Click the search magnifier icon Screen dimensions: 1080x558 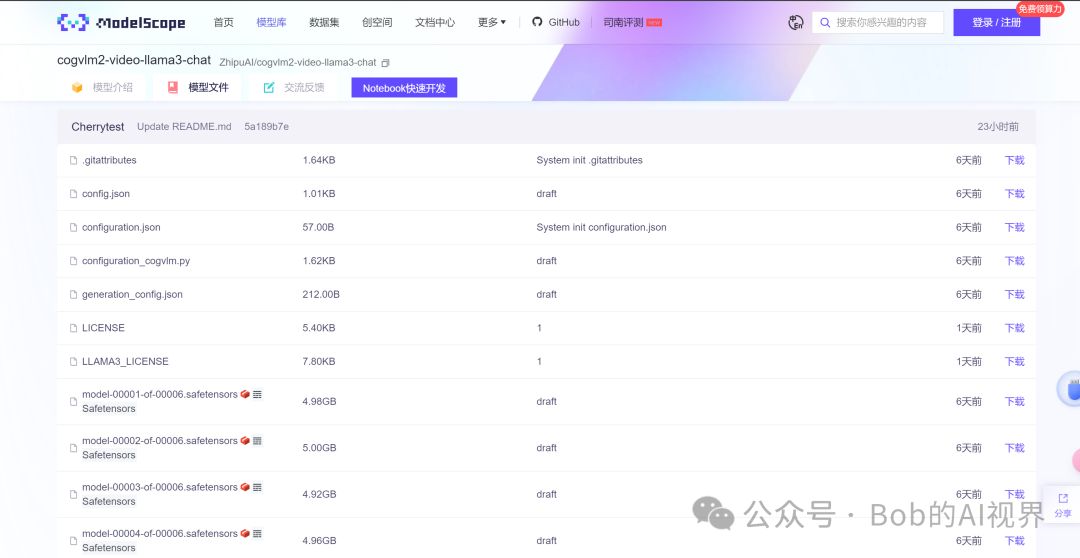824,23
